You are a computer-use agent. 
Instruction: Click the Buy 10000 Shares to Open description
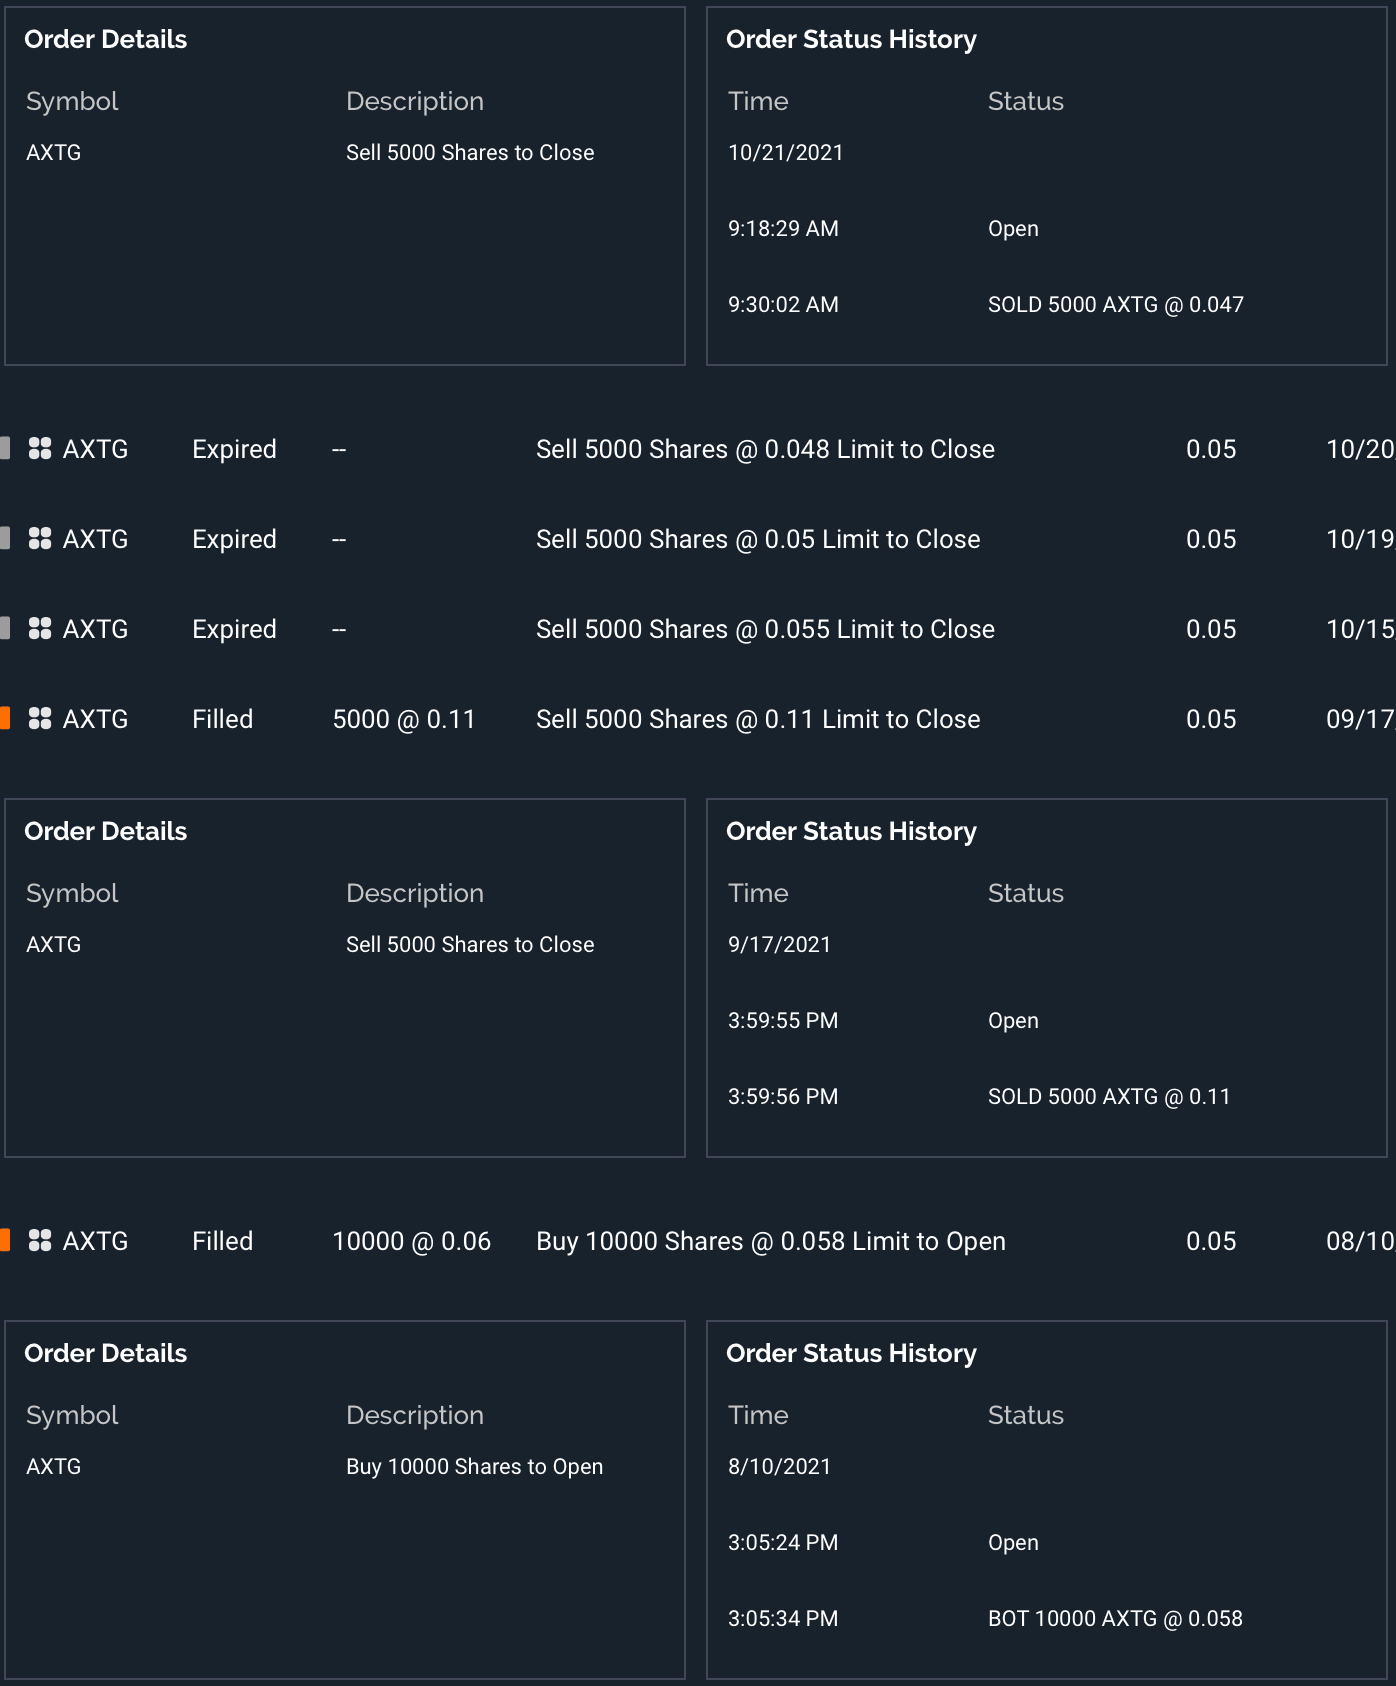(x=474, y=1467)
